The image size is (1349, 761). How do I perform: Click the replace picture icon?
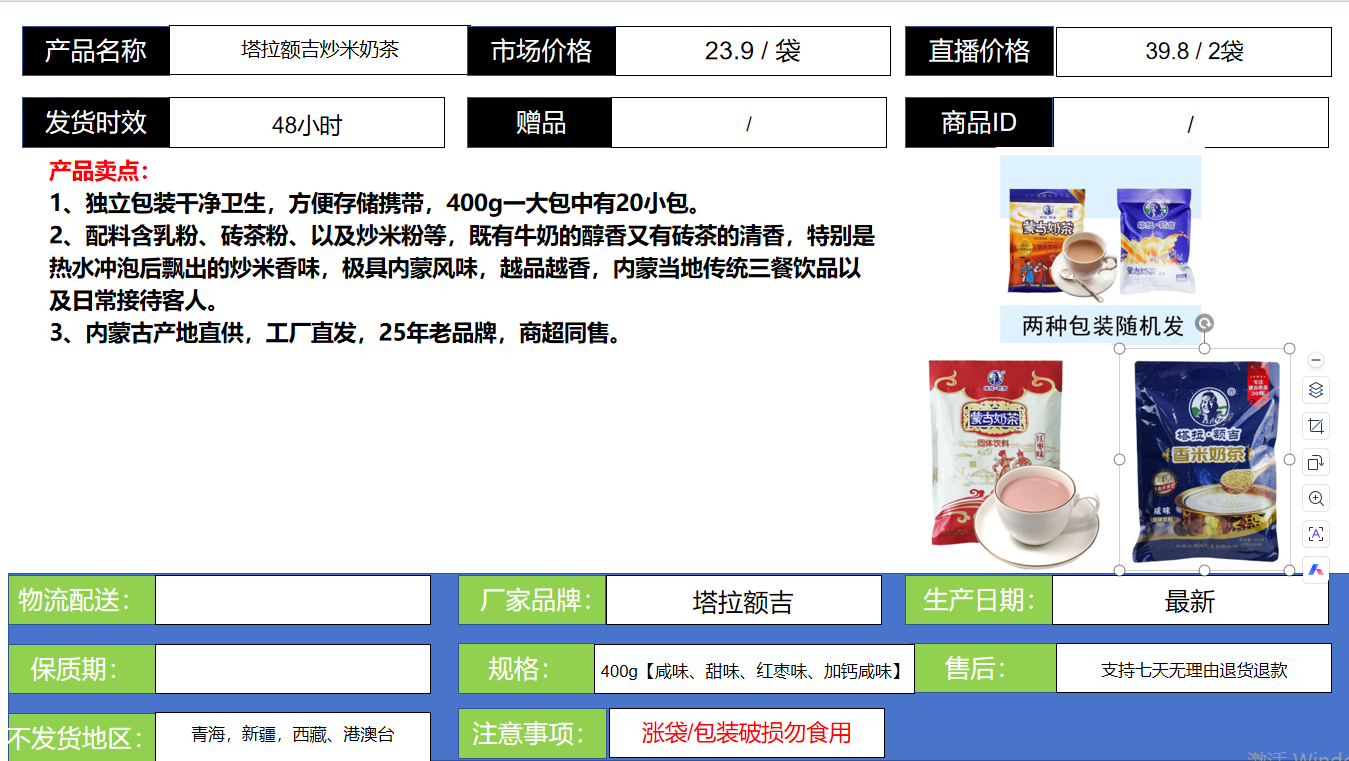coord(1316,462)
